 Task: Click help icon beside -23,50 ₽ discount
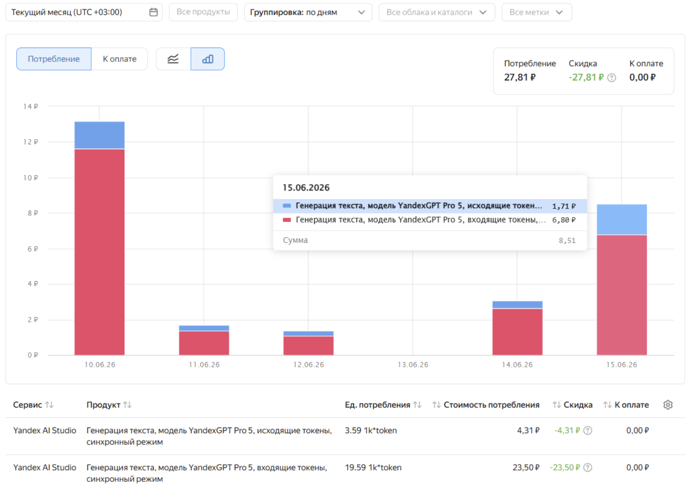pyautogui.click(x=588, y=468)
